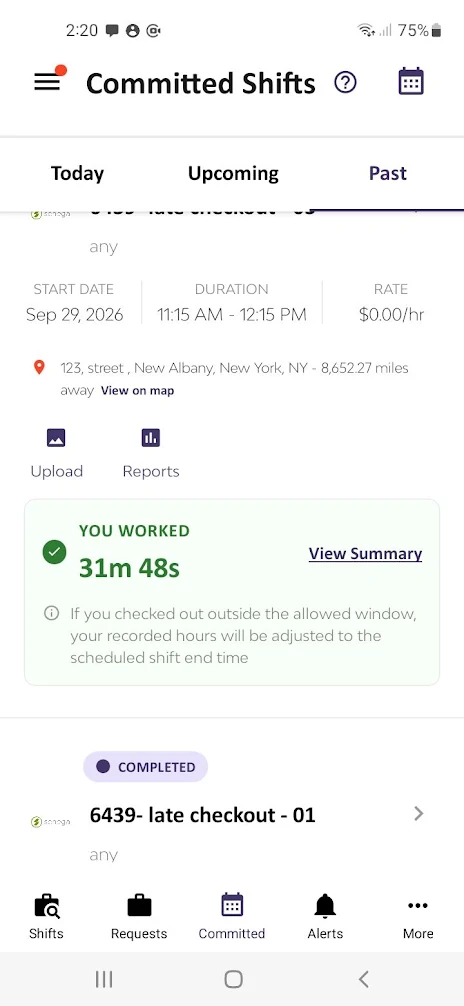Select the Committed navigation item
This screenshot has width=464, height=1006.
point(232,916)
